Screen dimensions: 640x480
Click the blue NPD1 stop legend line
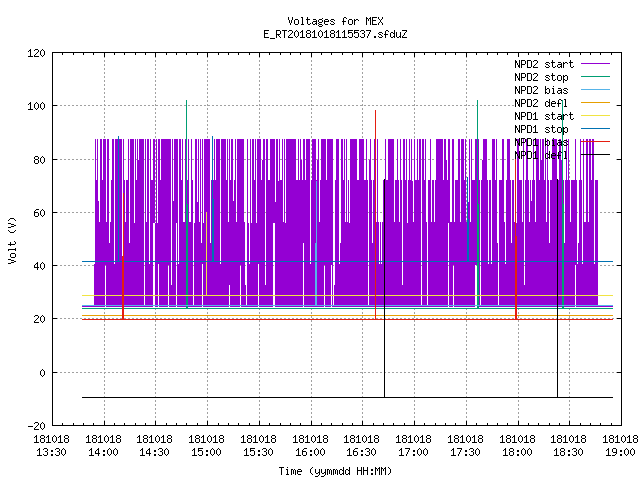pos(596,129)
